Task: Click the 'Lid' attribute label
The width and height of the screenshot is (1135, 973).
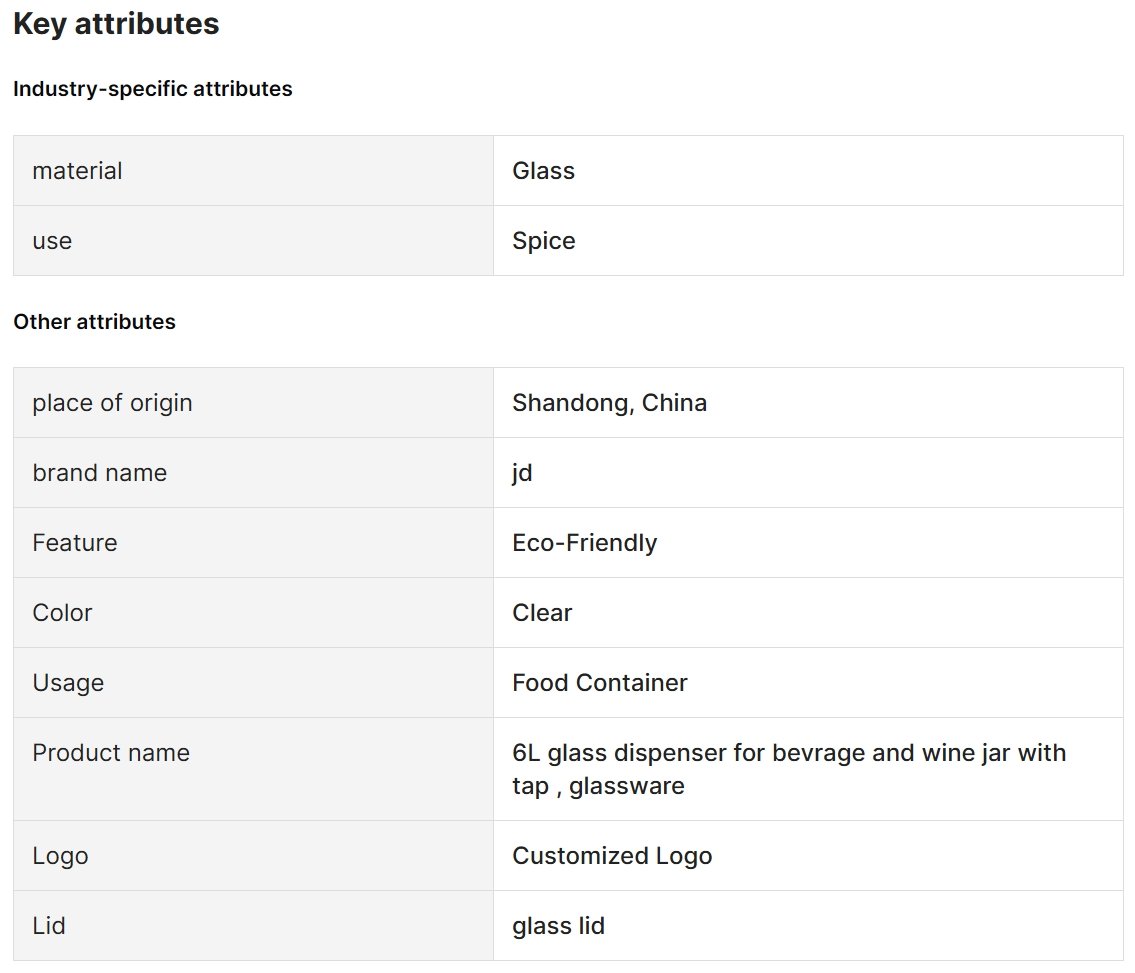Action: point(48,926)
